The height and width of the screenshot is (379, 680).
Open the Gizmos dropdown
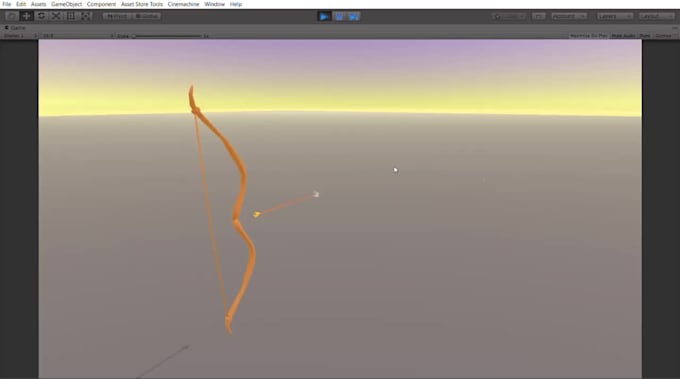click(665, 36)
